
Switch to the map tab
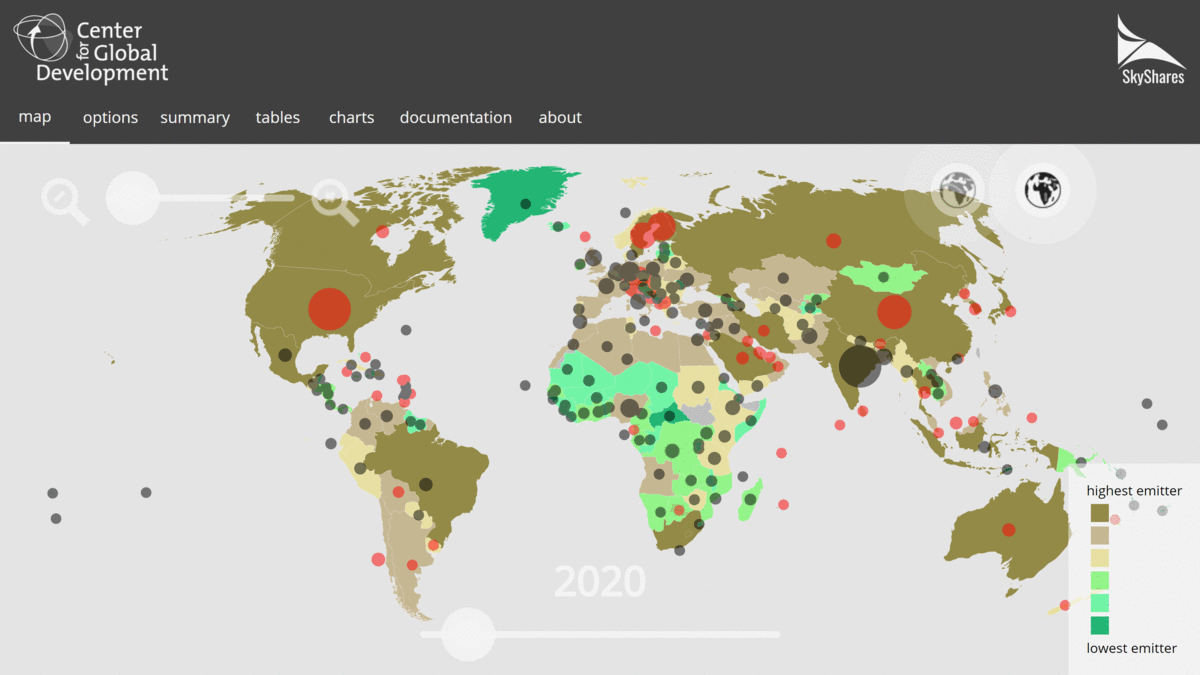[x=35, y=117]
